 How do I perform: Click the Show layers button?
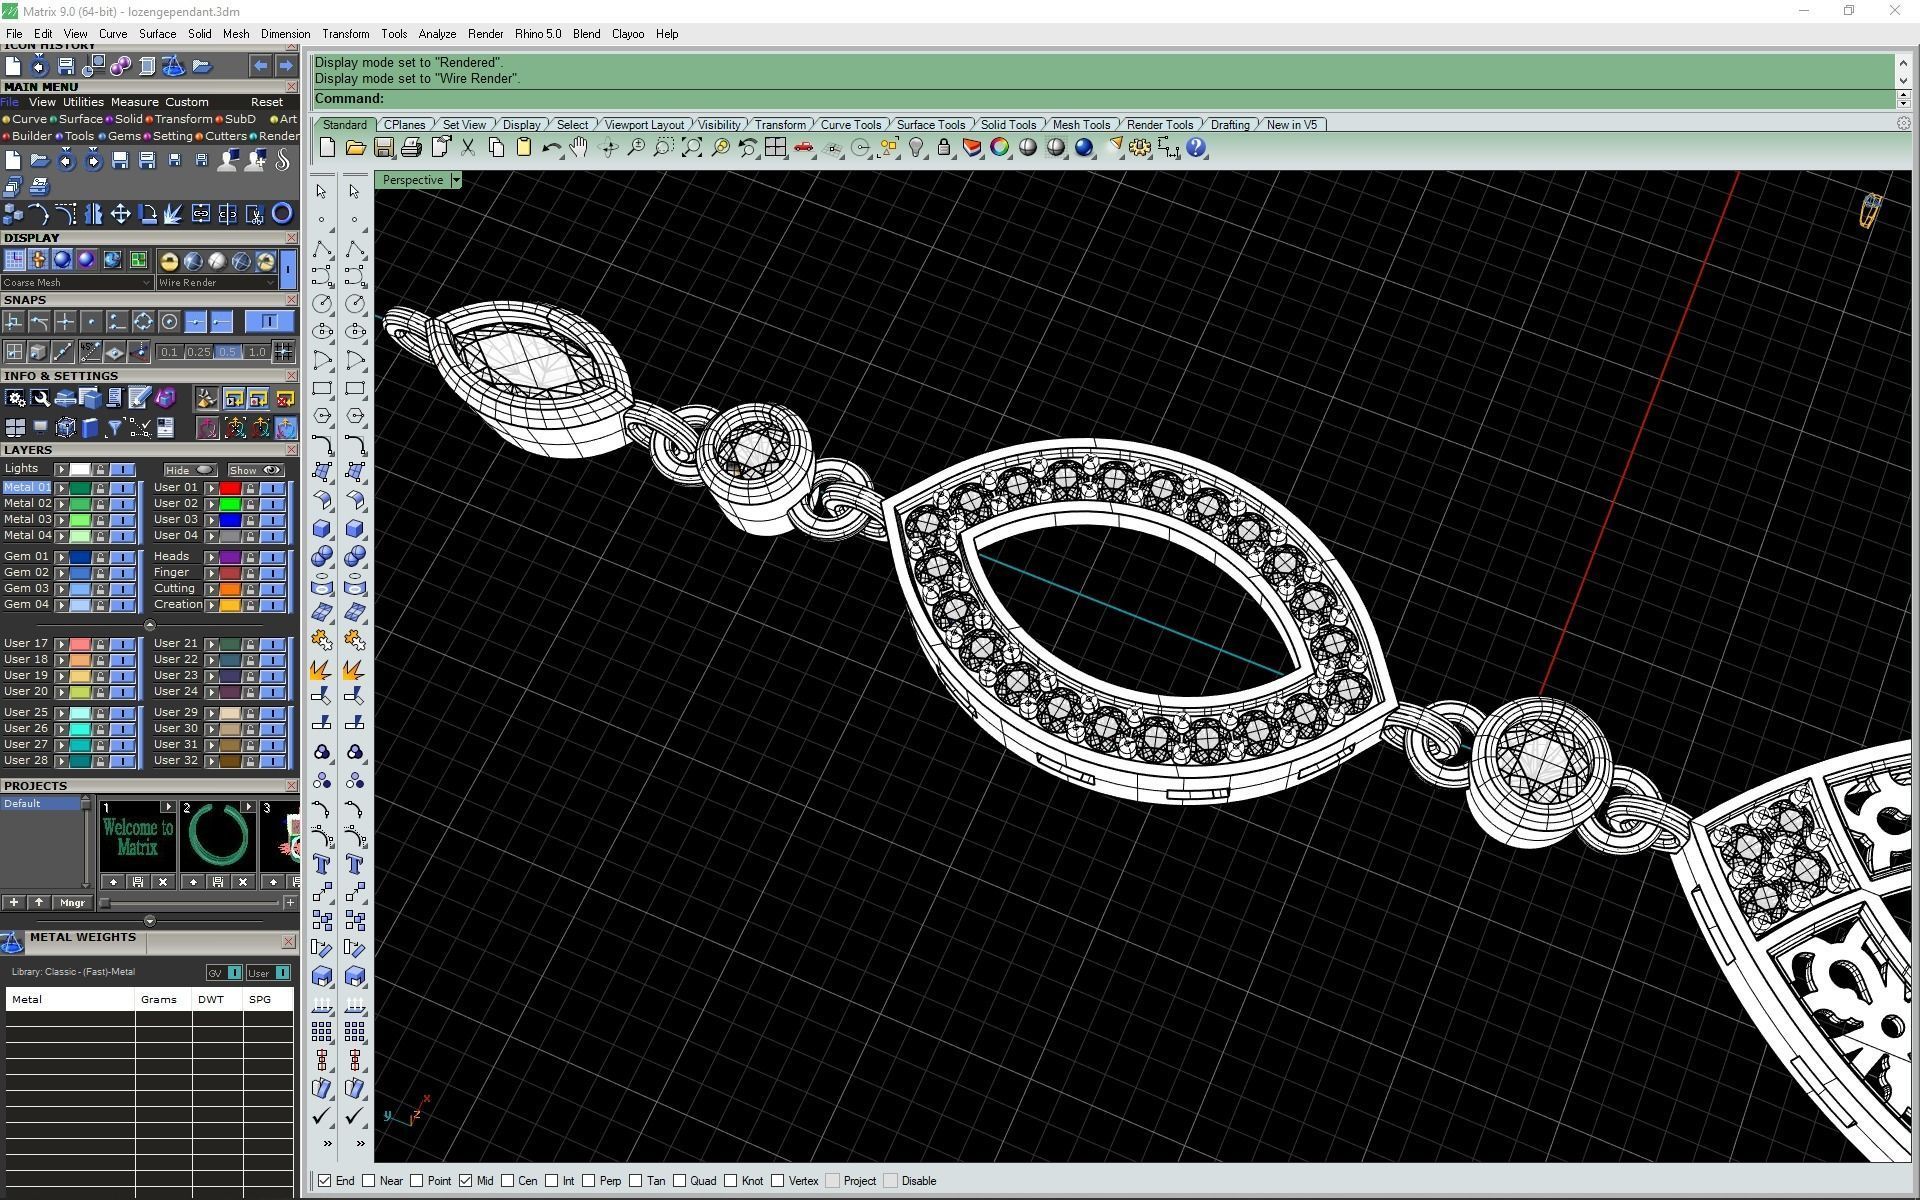pyautogui.click(x=255, y=470)
